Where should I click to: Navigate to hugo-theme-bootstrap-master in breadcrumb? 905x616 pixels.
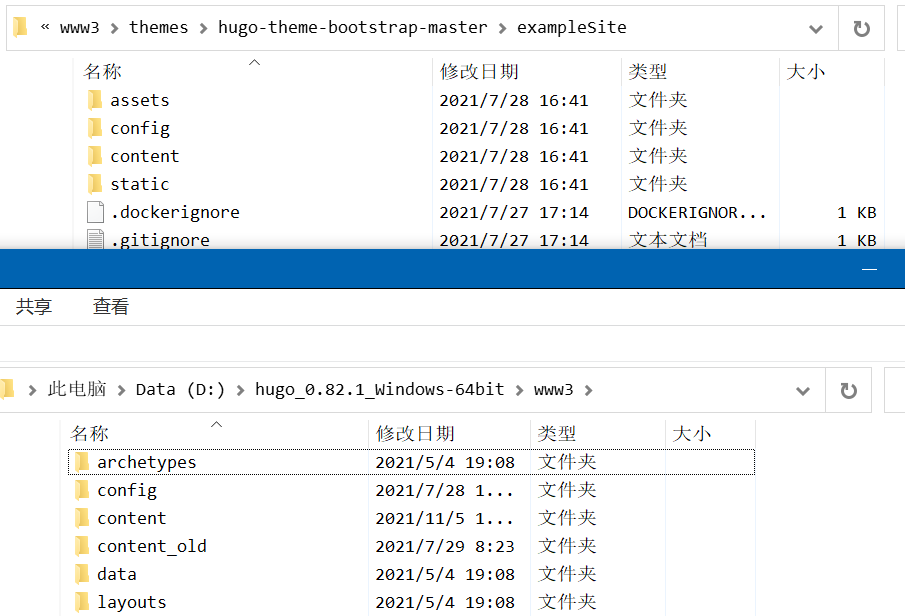coord(352,28)
